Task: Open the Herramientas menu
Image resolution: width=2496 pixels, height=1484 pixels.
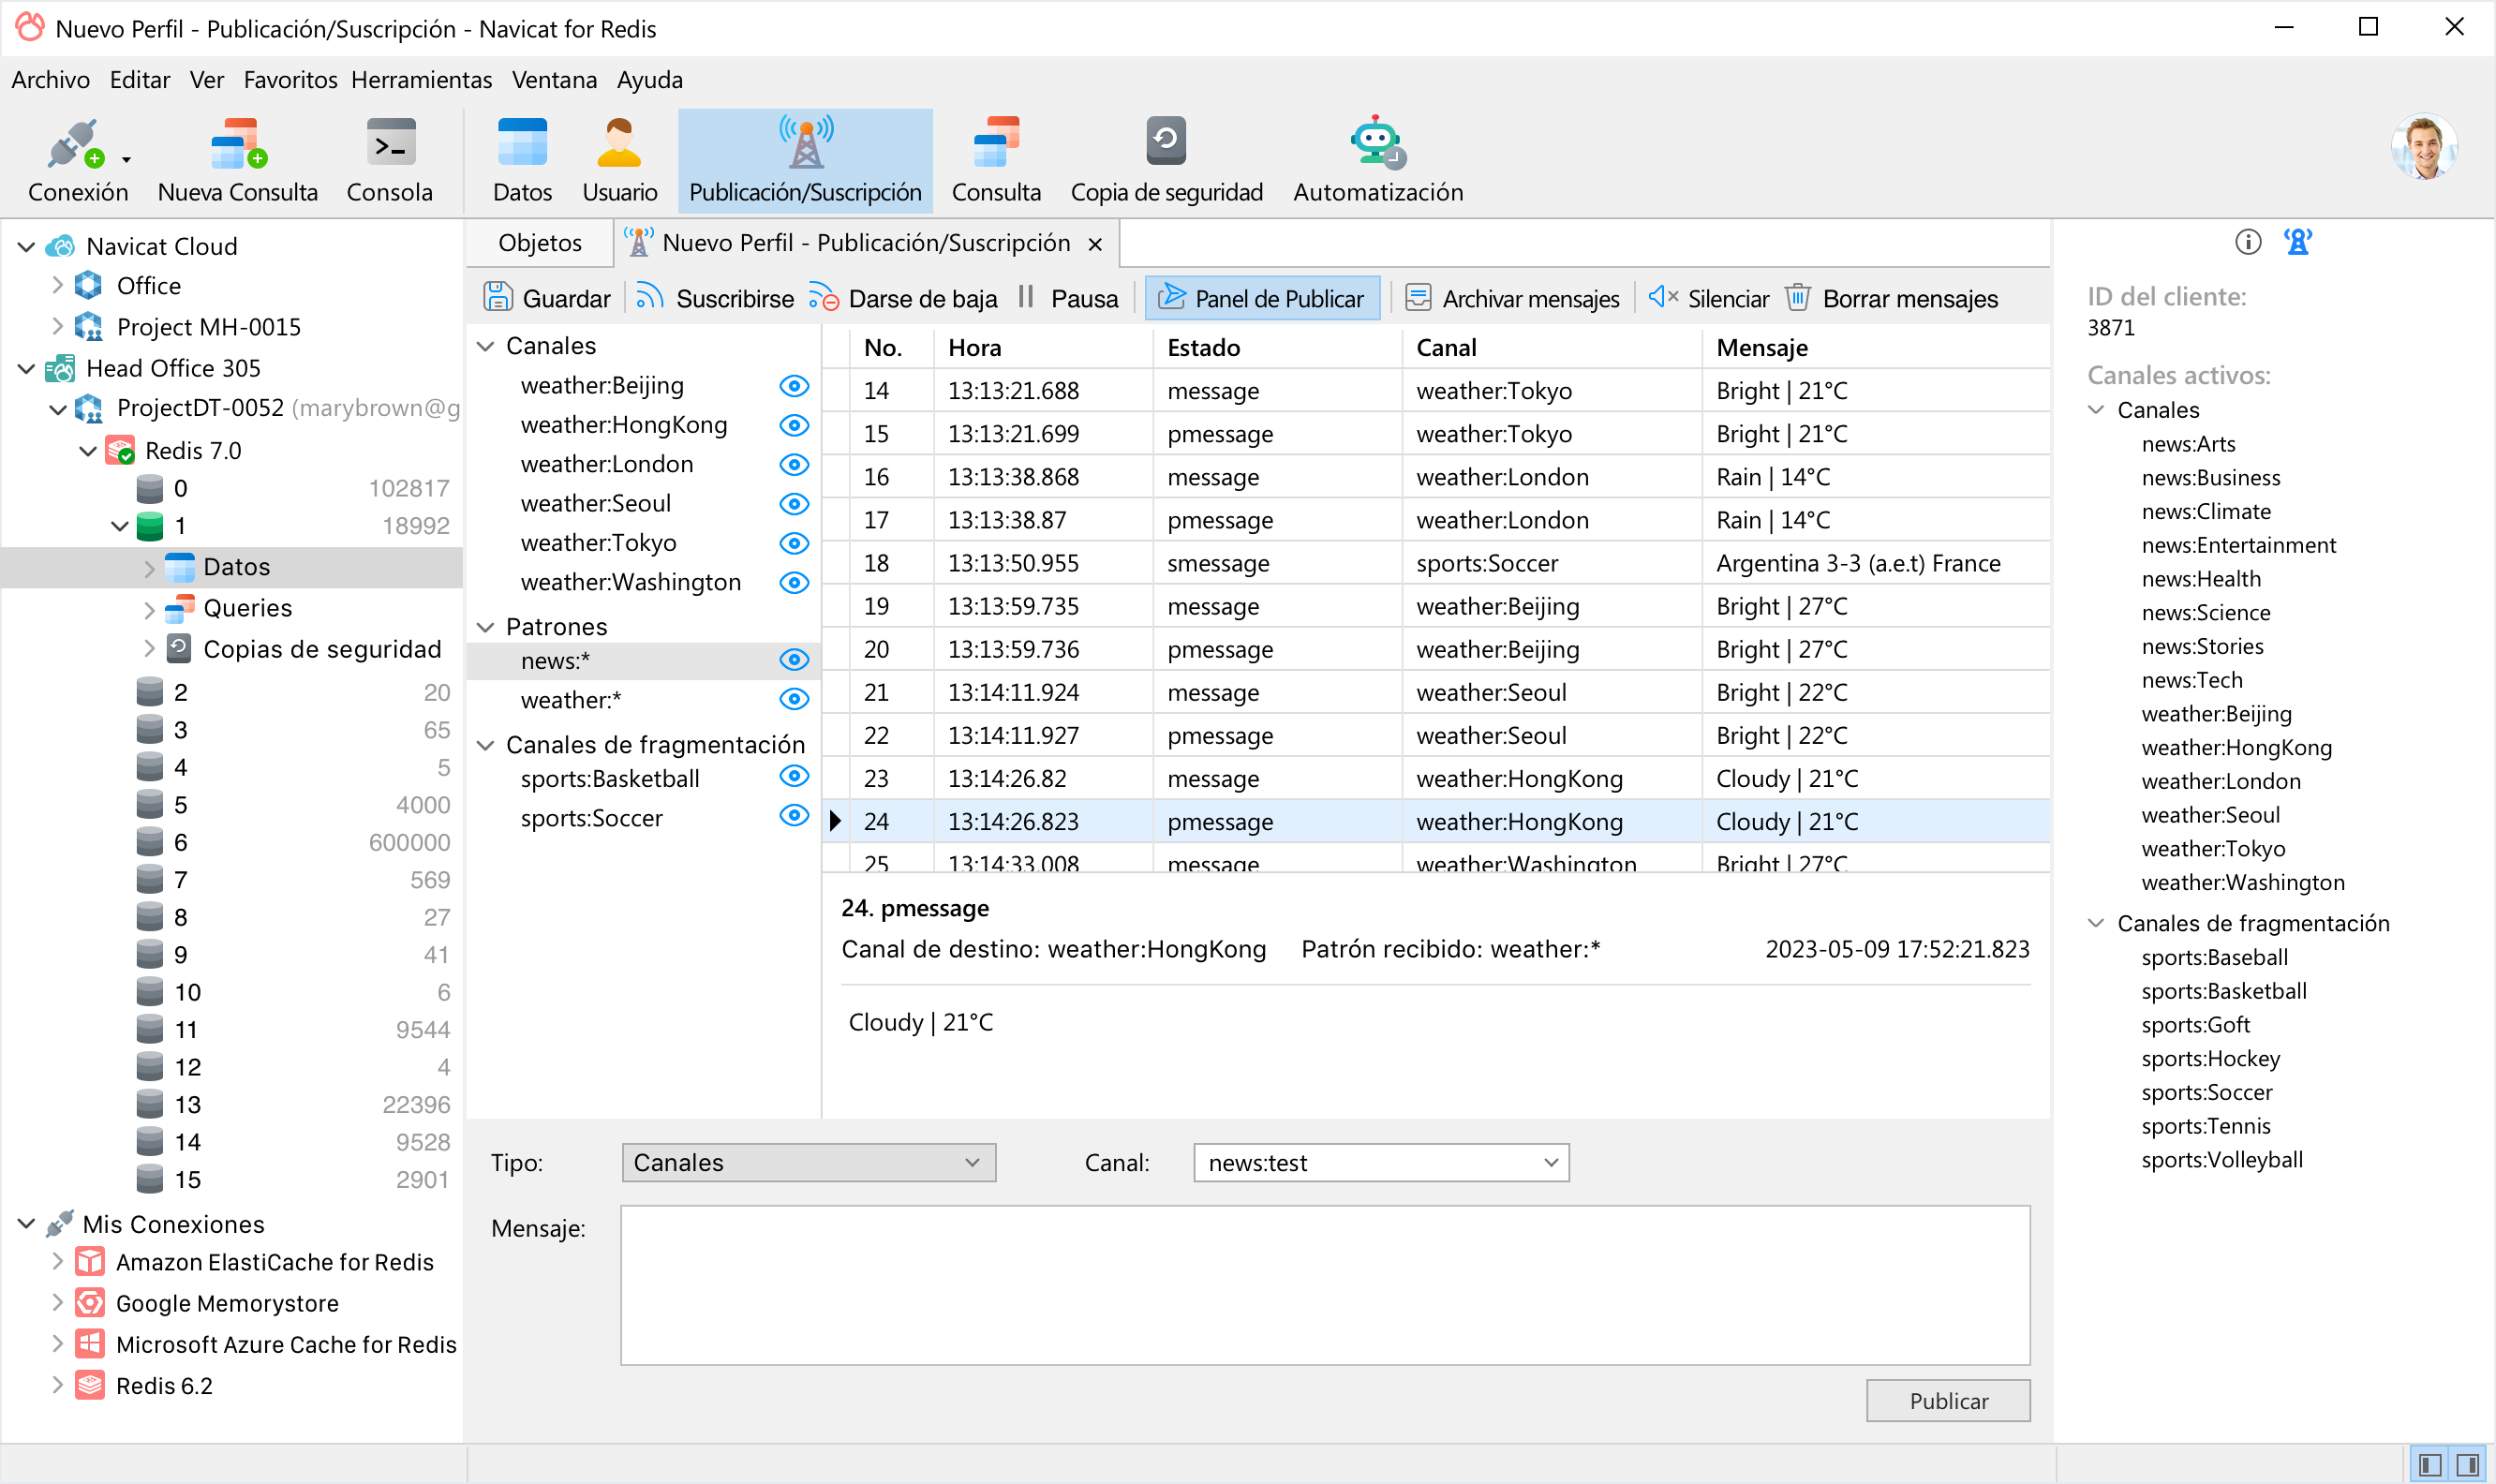Action: (x=421, y=80)
